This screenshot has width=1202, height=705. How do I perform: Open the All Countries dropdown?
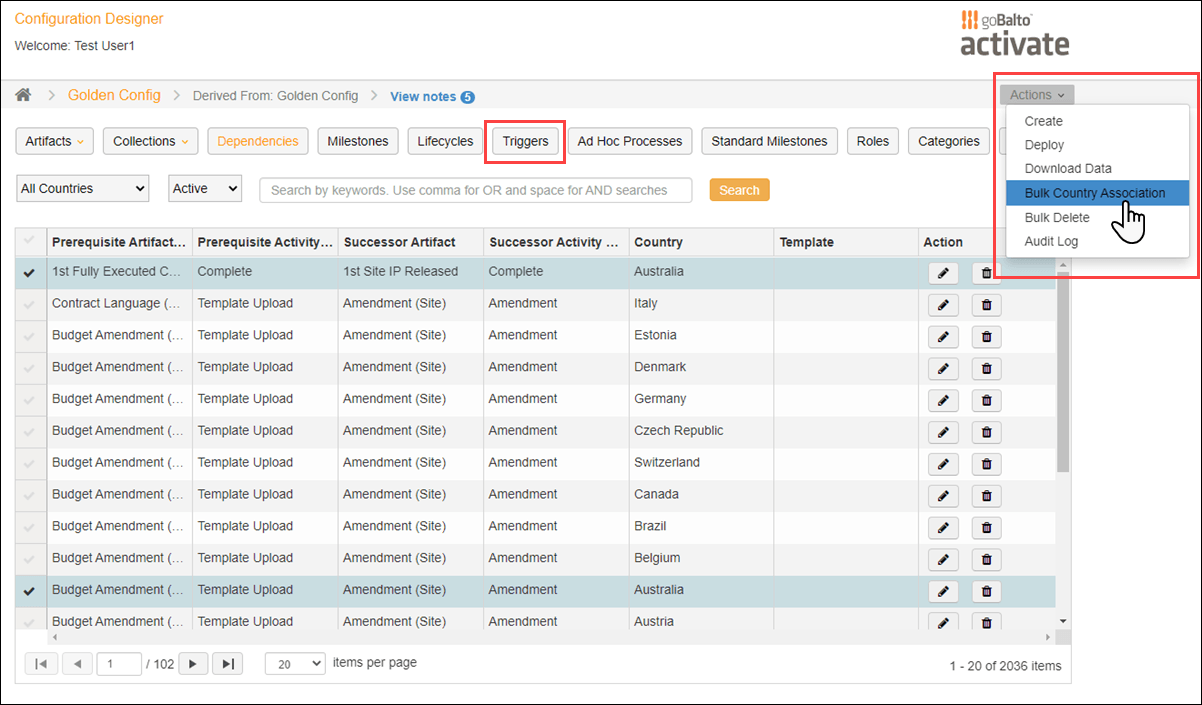click(x=82, y=188)
